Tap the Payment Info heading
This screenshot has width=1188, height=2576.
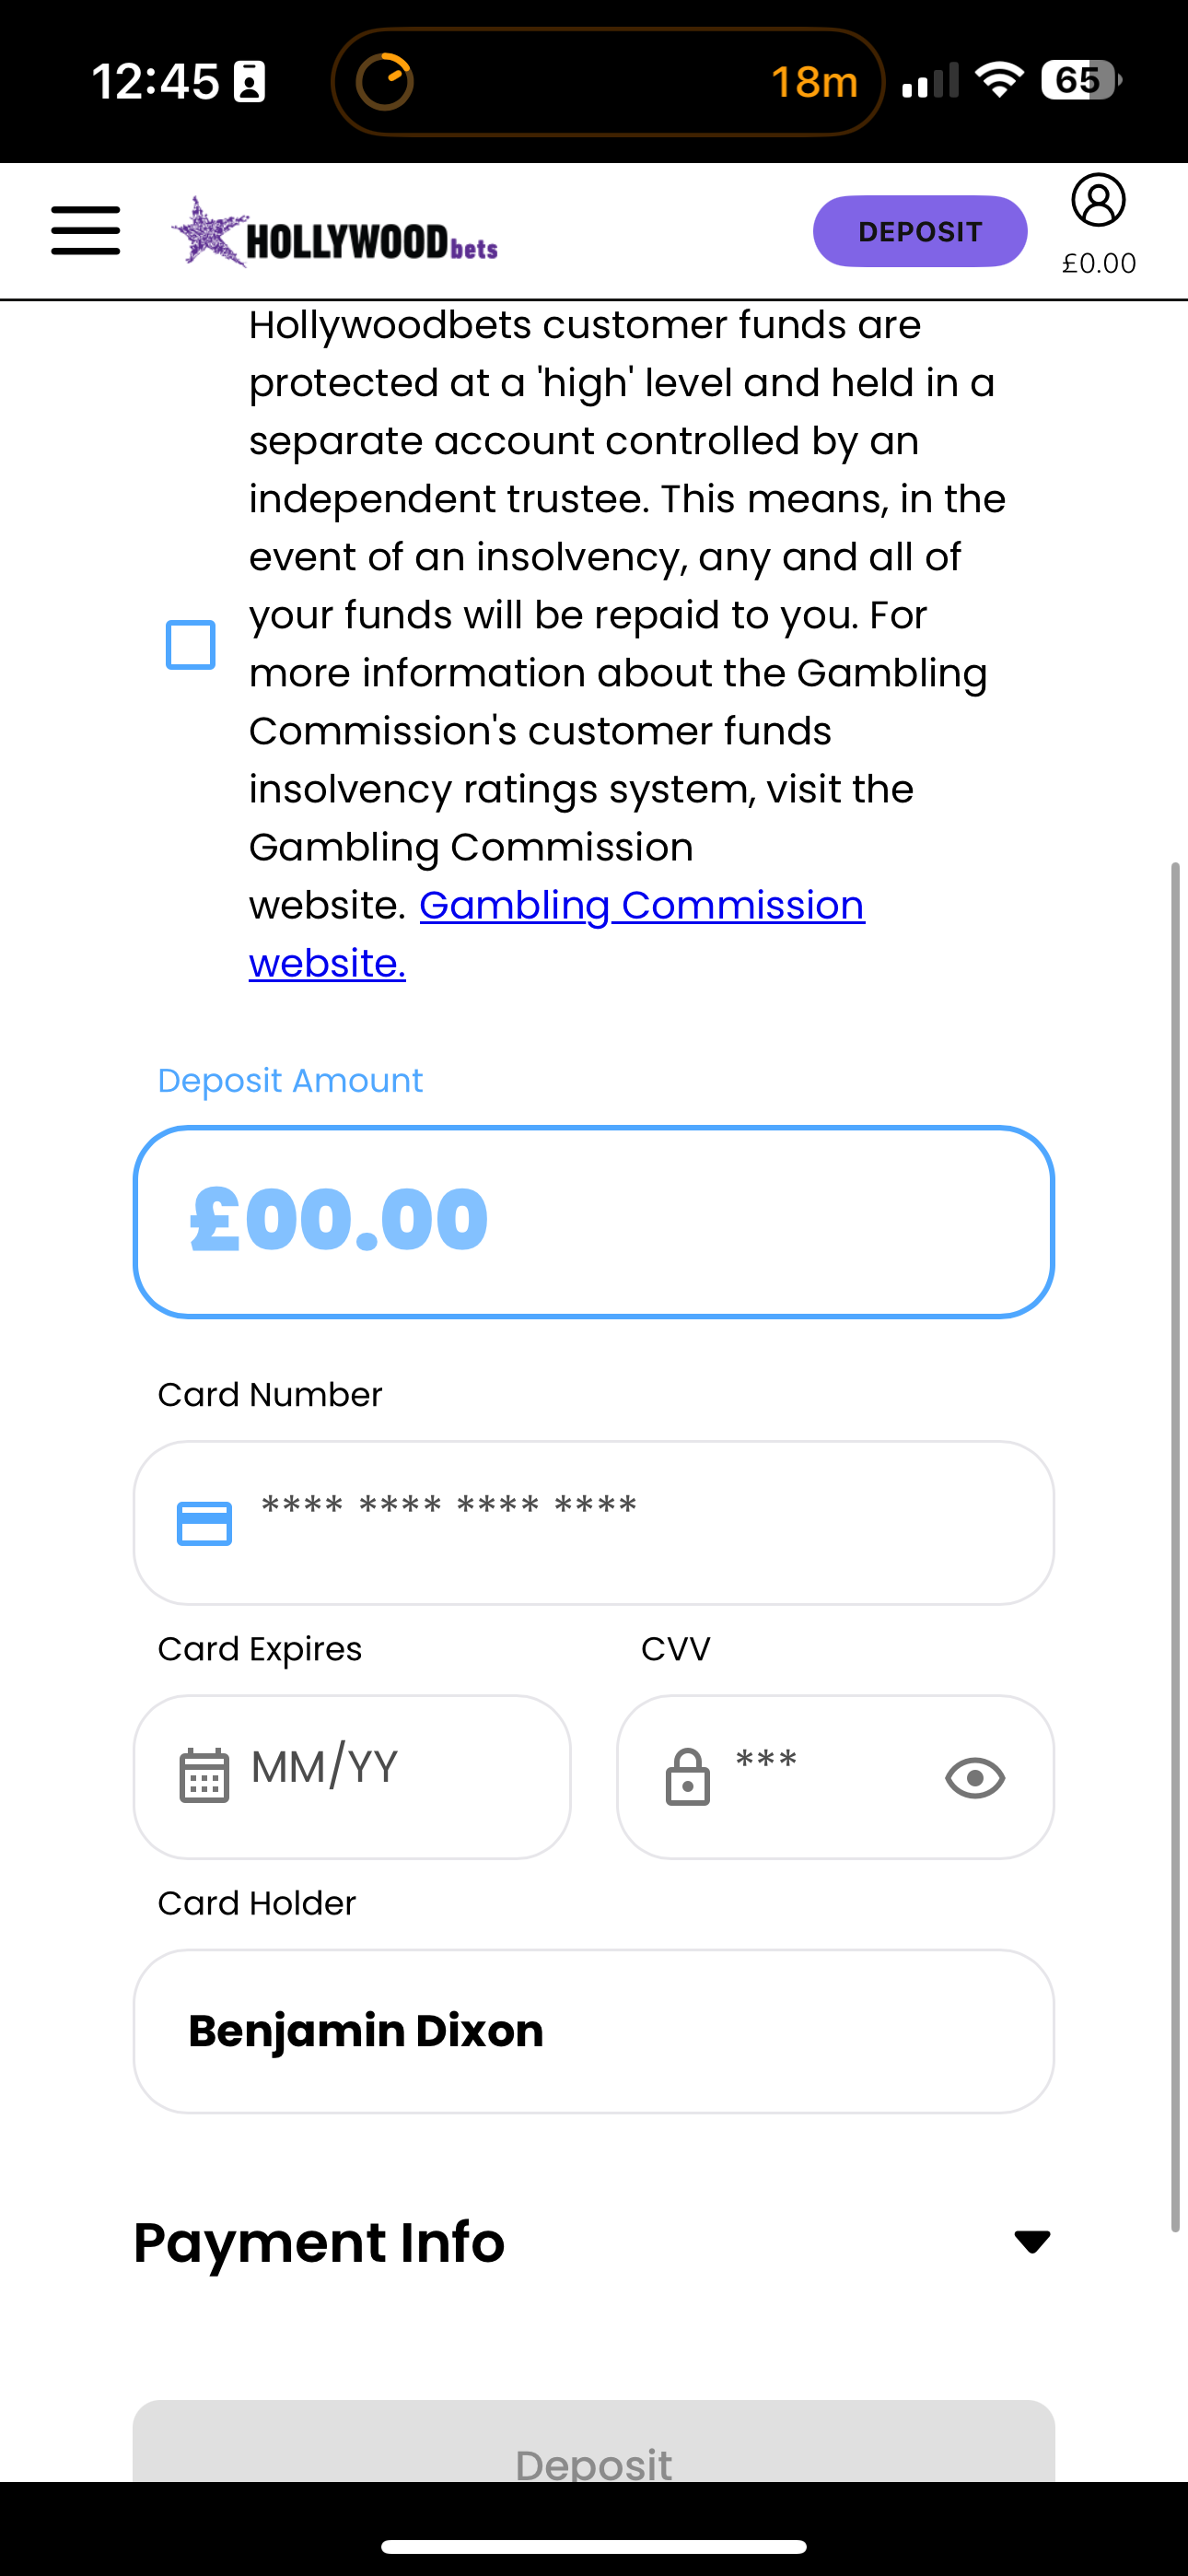320,2242
